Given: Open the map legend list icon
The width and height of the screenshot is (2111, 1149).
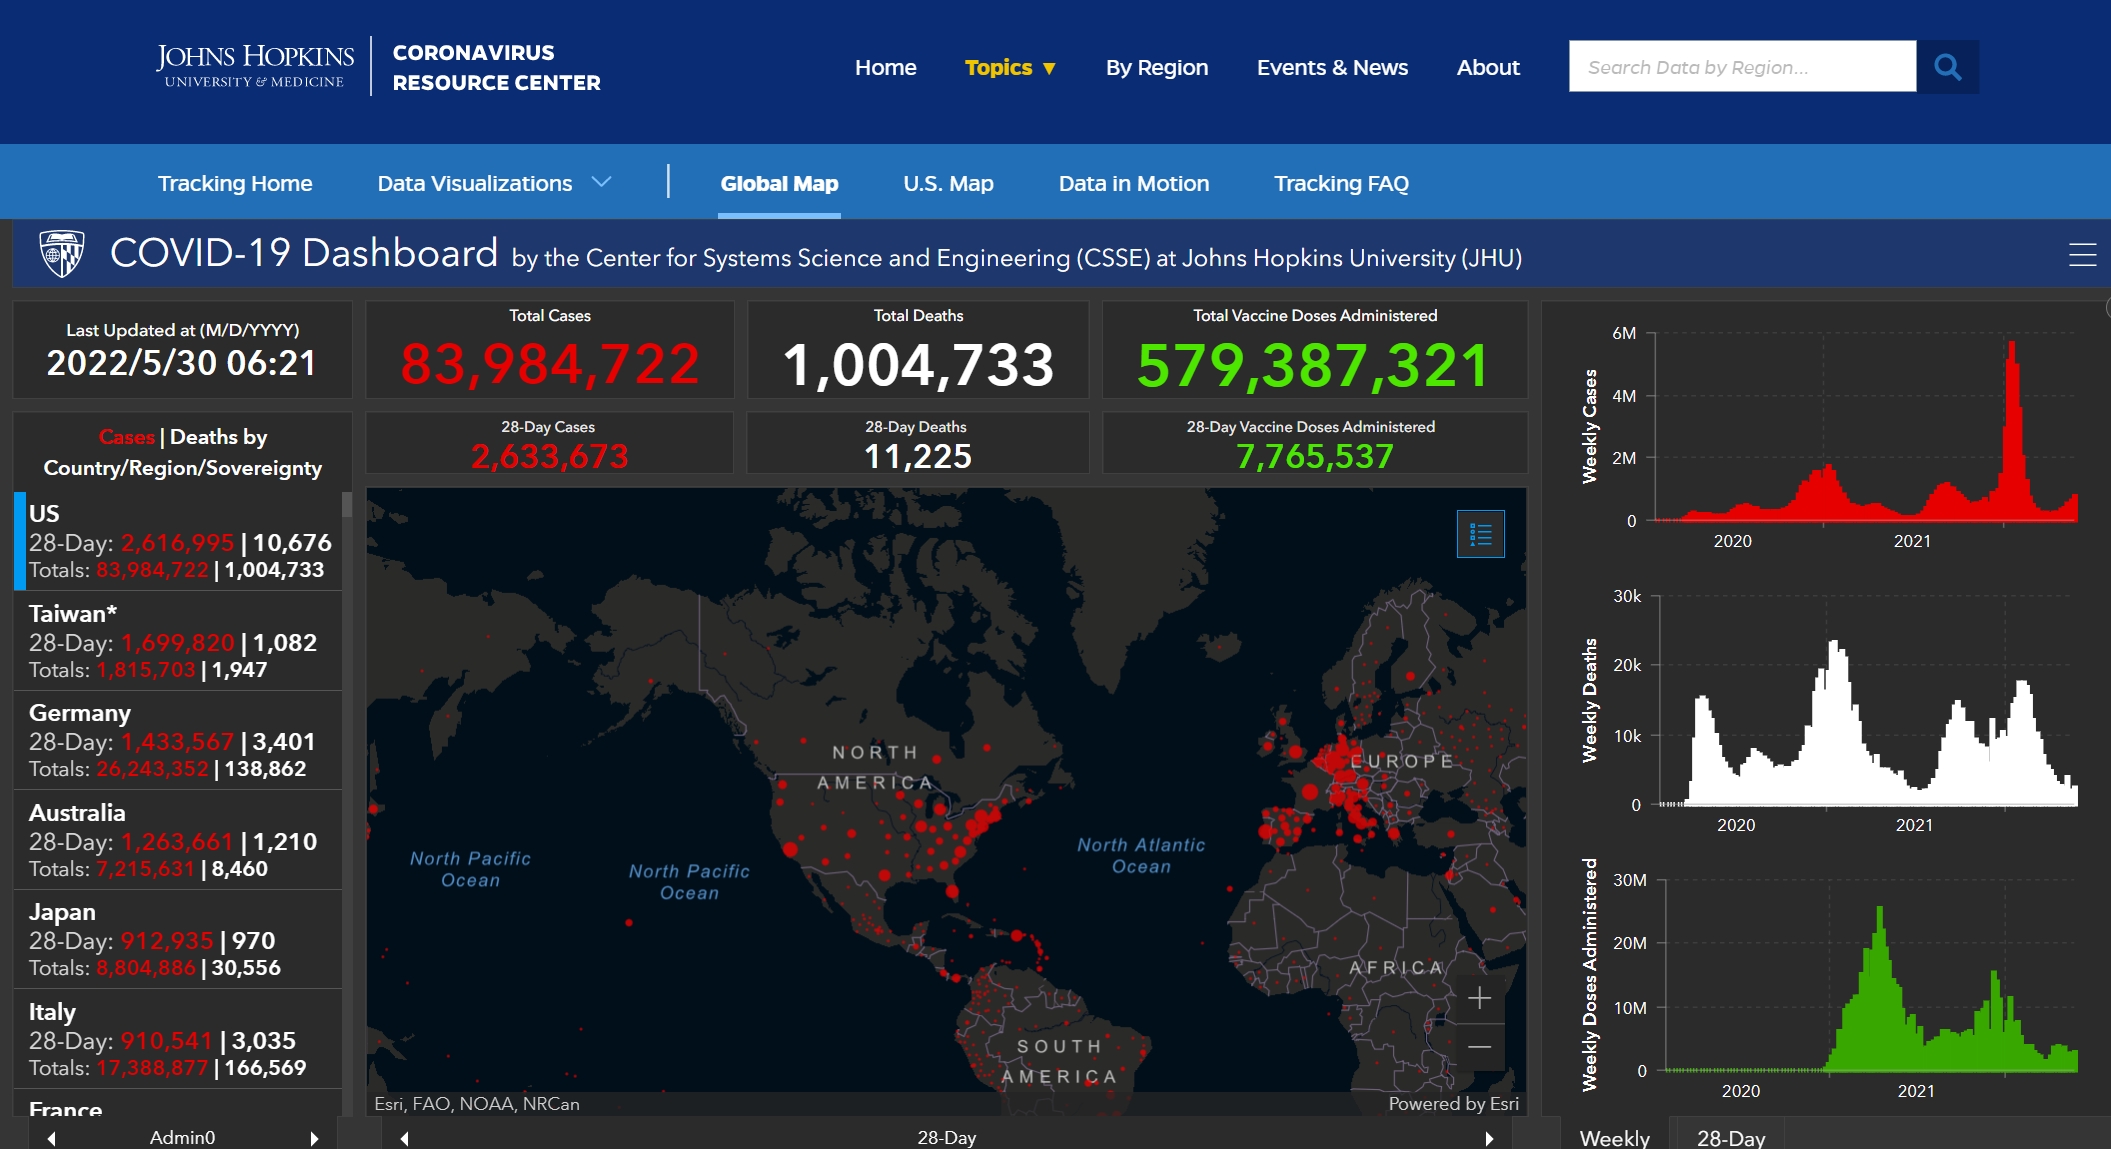Looking at the screenshot, I should 1480,534.
